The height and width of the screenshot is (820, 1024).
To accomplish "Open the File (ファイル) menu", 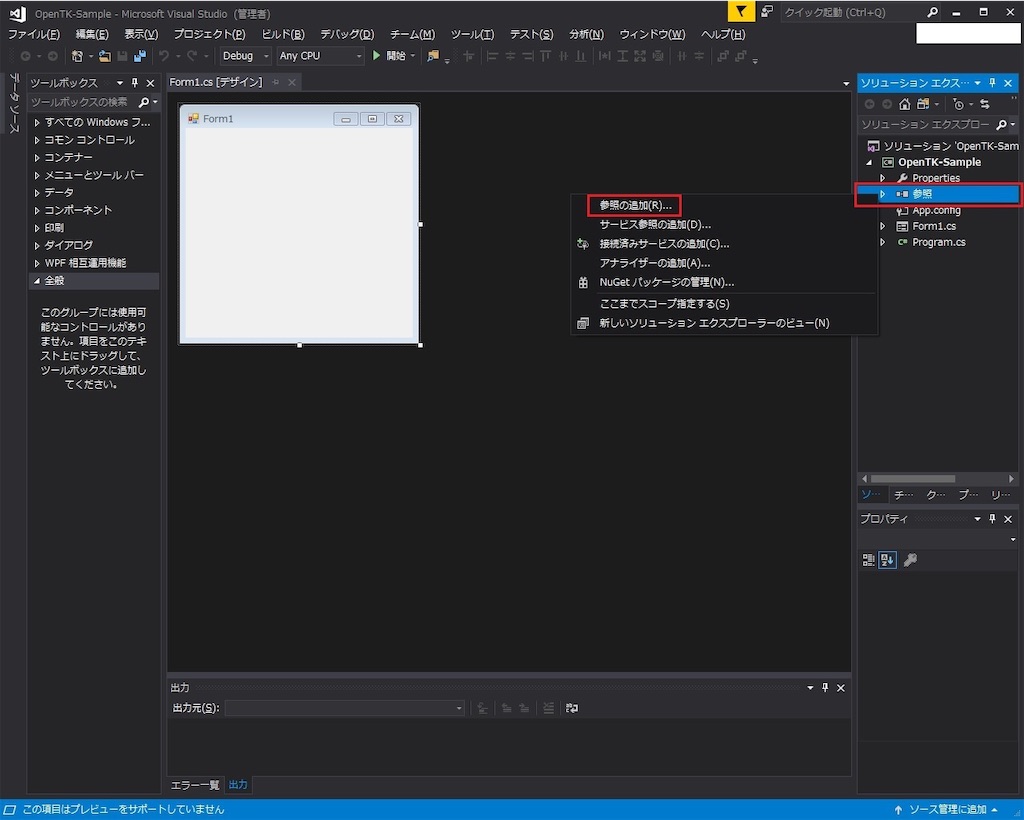I will [x=34, y=34].
